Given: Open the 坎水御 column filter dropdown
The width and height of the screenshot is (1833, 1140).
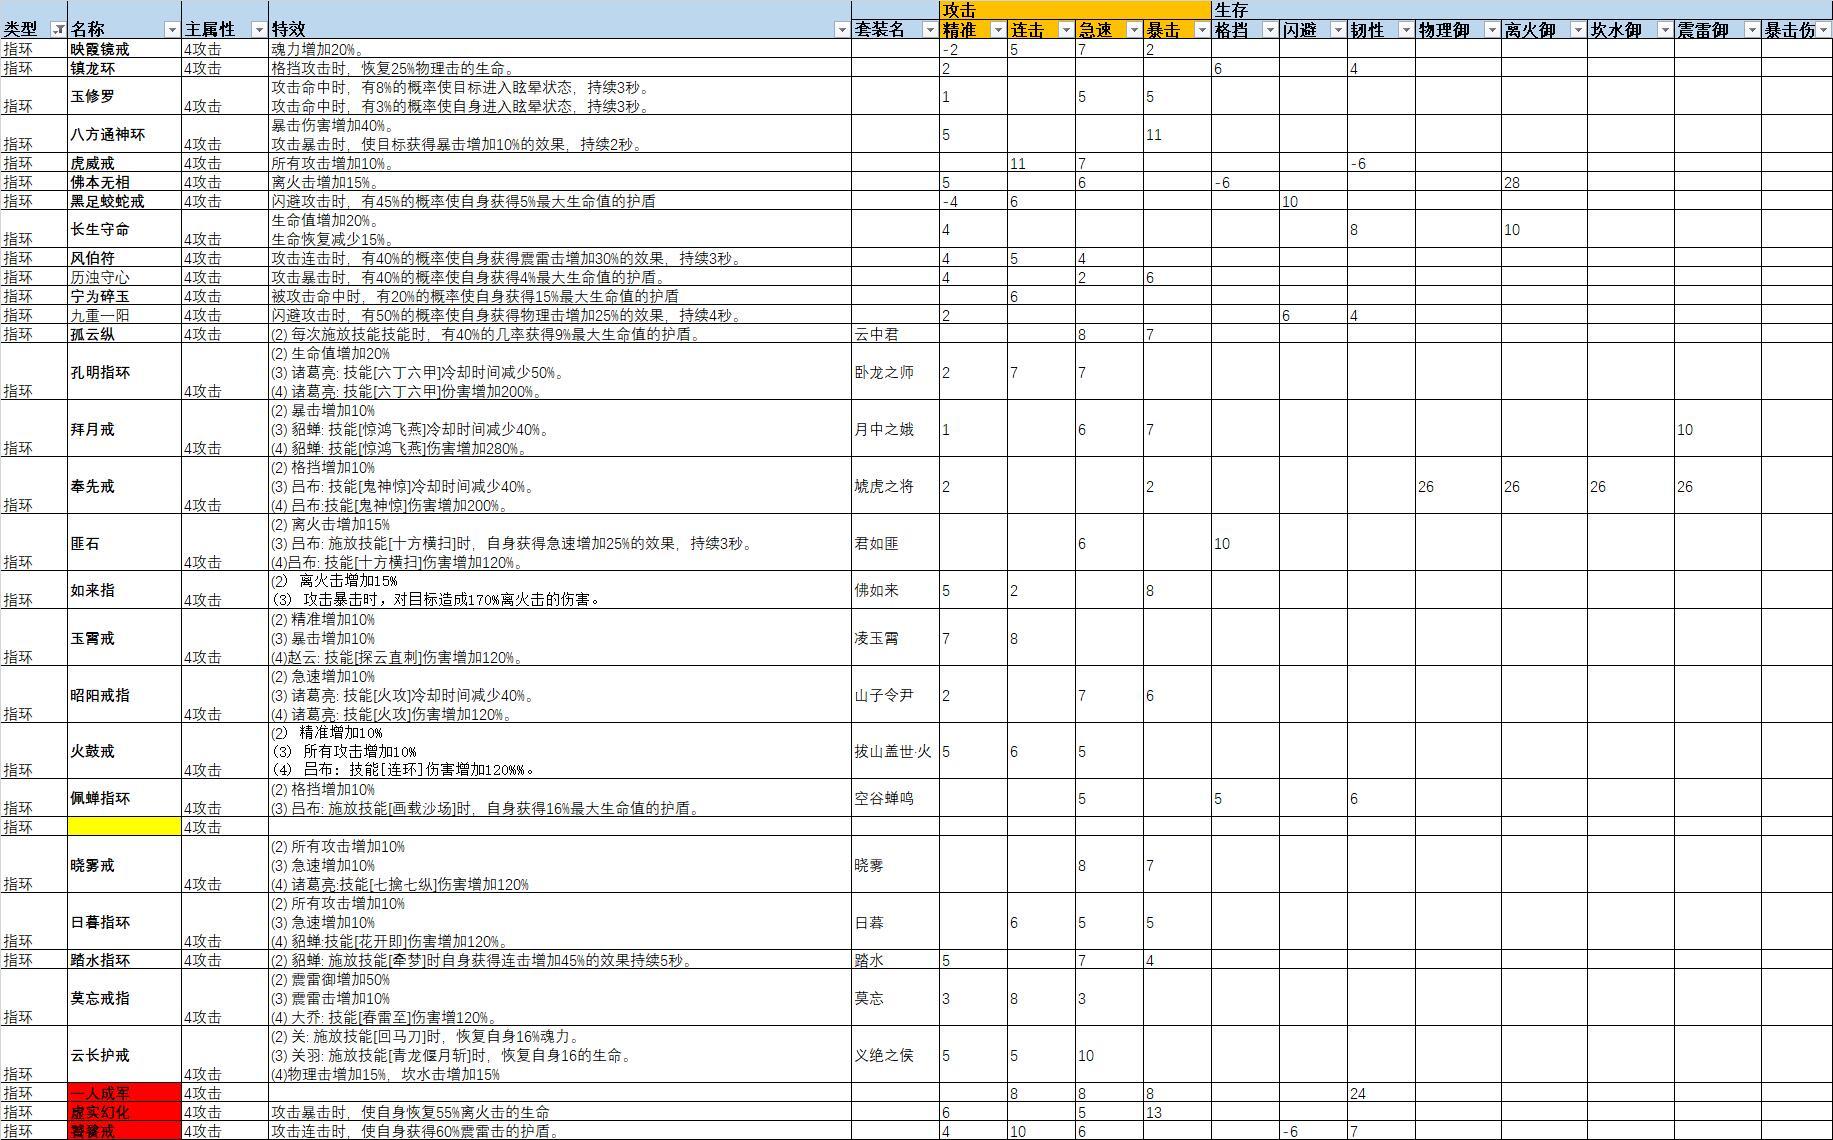Looking at the screenshot, I should pyautogui.click(x=1664, y=30).
